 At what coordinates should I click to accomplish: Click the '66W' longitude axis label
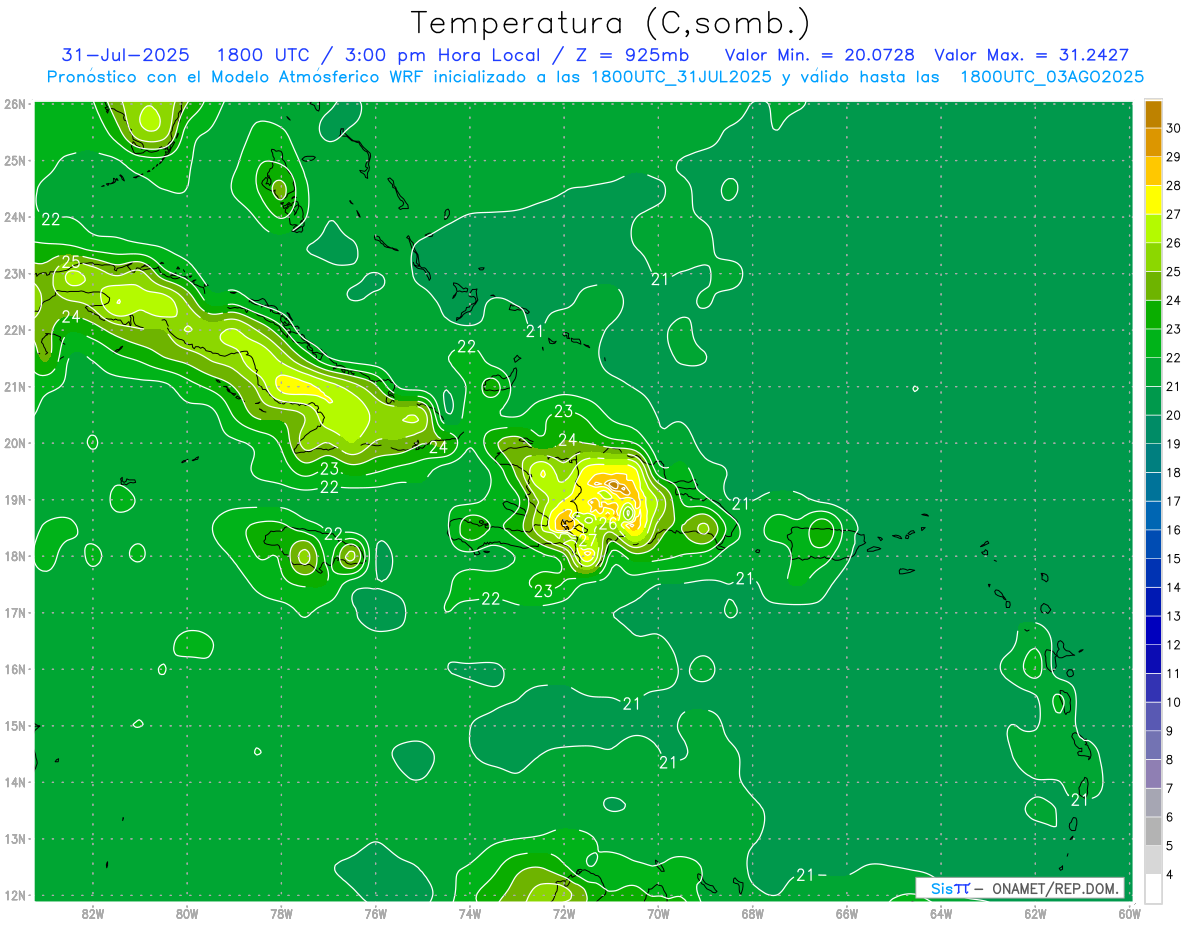click(846, 912)
